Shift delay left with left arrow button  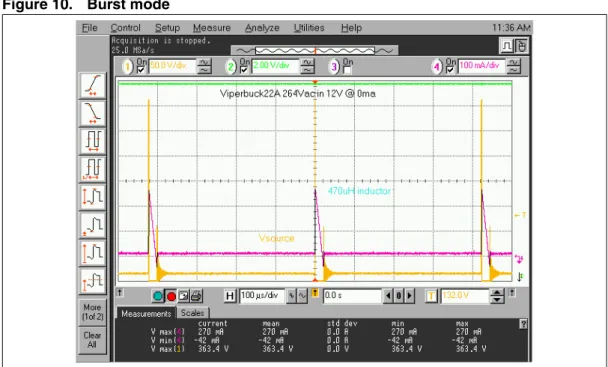pos(388,296)
